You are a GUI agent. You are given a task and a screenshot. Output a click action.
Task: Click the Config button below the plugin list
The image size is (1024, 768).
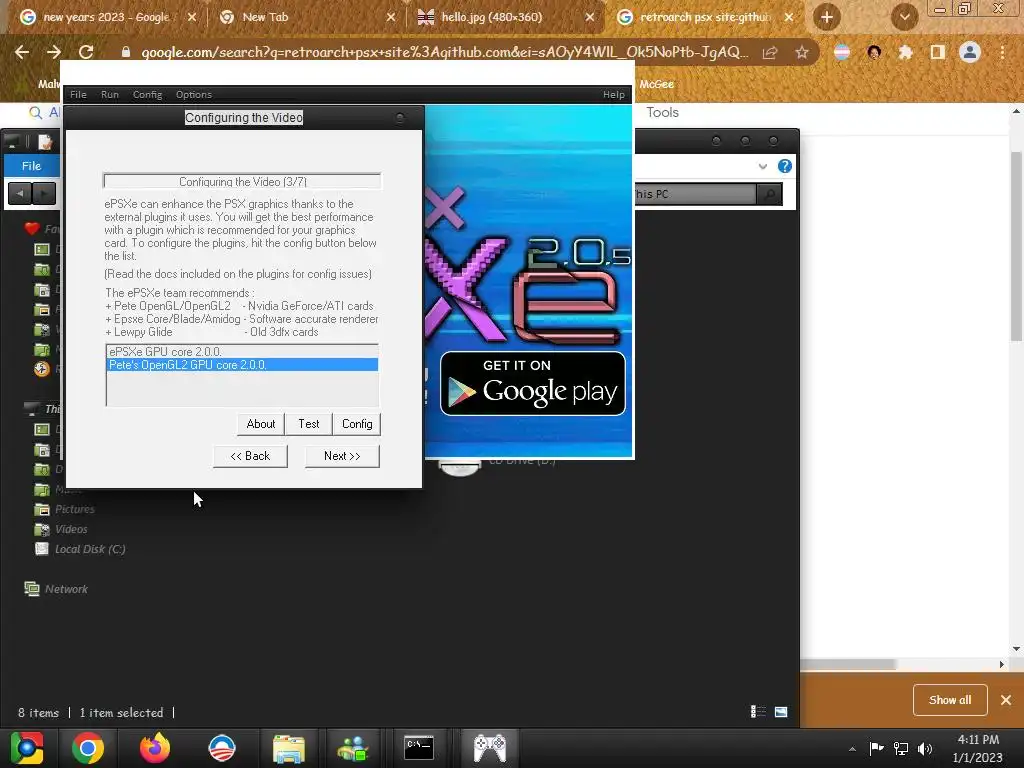[357, 424]
